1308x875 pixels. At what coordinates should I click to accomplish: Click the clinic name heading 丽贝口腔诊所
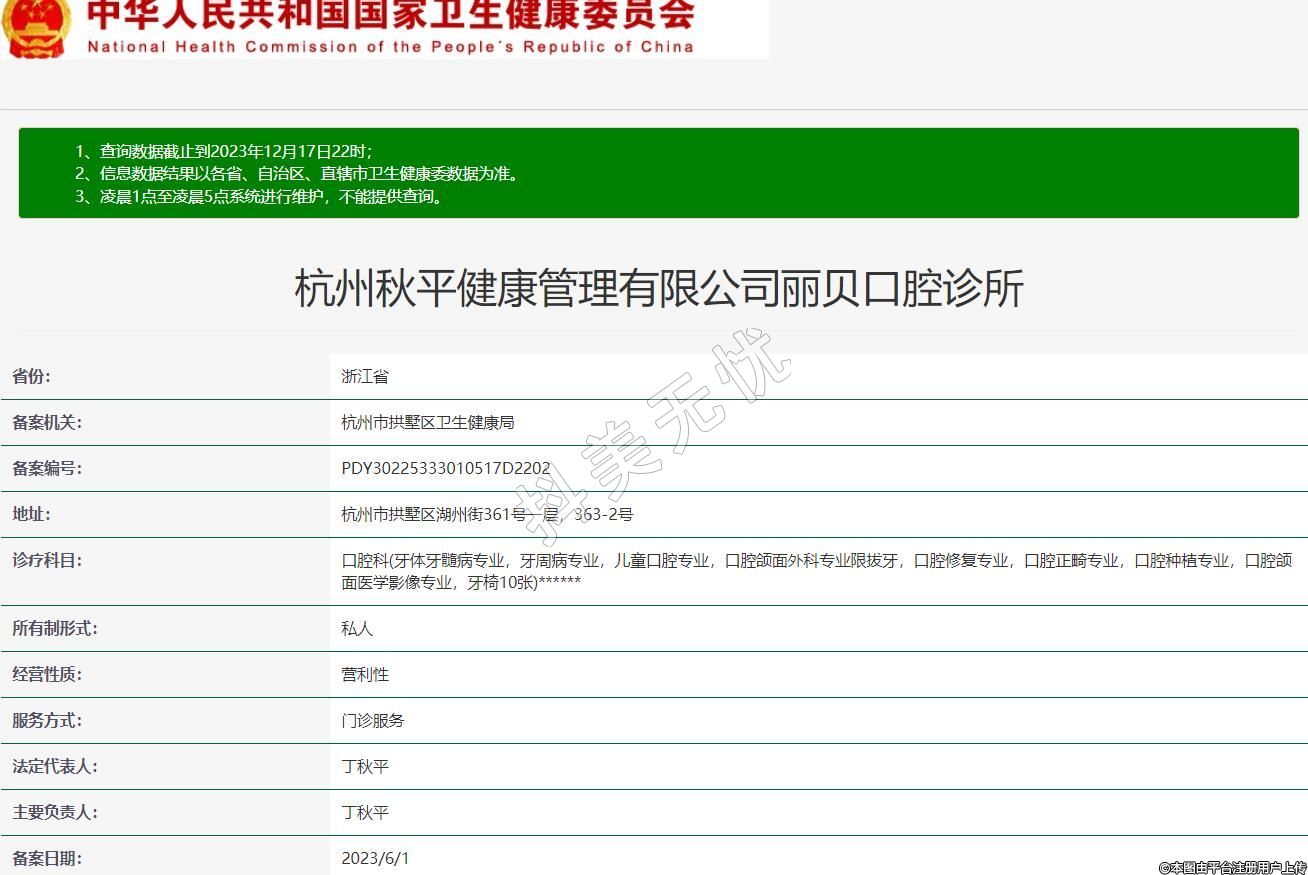pyautogui.click(x=658, y=289)
